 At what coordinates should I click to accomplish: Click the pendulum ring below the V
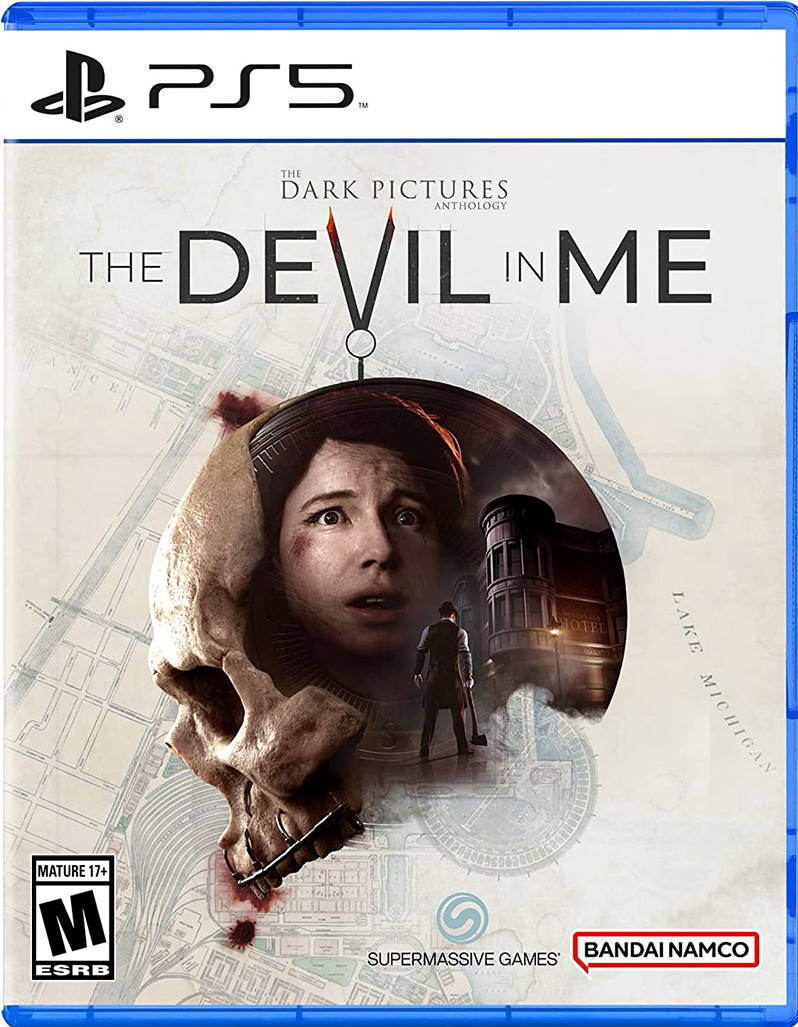click(x=360, y=343)
